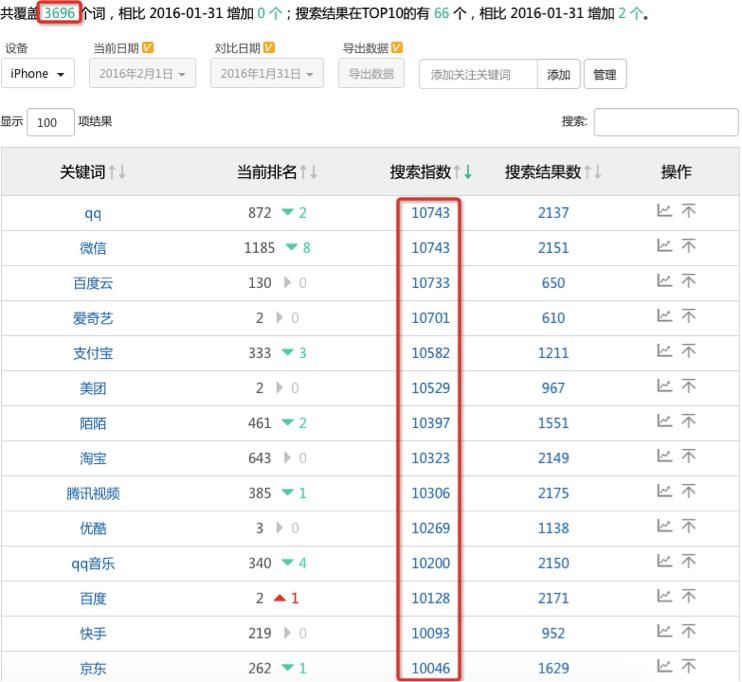Click the 3696 covered keywords count
Viewport: 742px width, 682px height.
tap(59, 13)
